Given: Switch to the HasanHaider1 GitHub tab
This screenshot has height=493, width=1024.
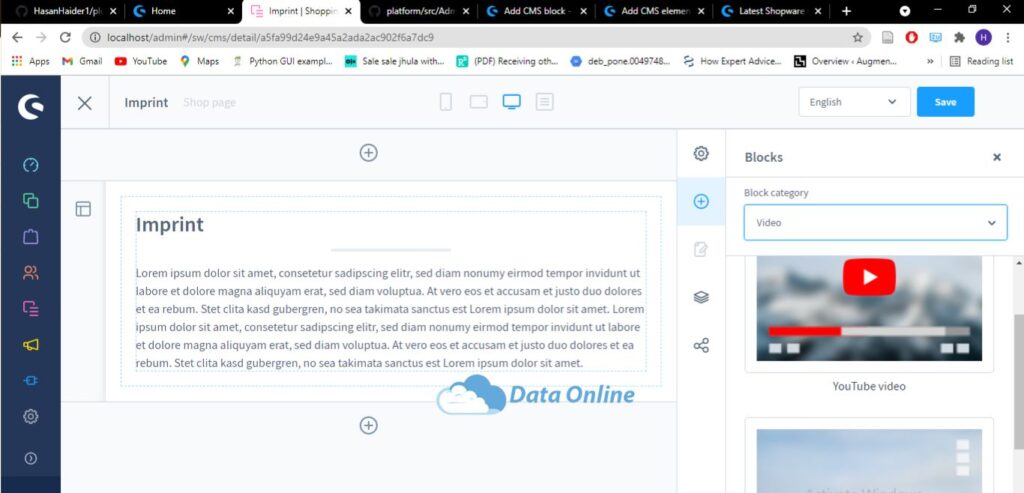Looking at the screenshot, I should pos(67,11).
